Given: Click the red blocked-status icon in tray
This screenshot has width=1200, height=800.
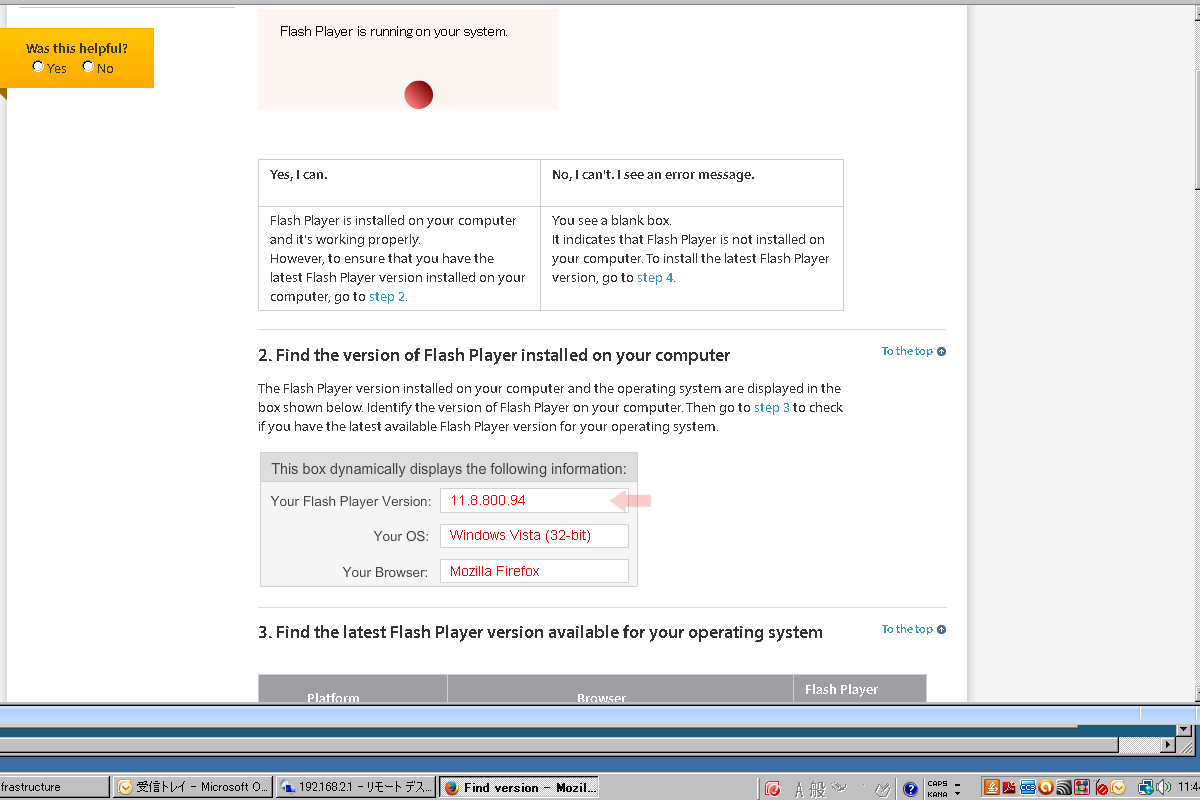Looking at the screenshot, I should tap(1102, 788).
